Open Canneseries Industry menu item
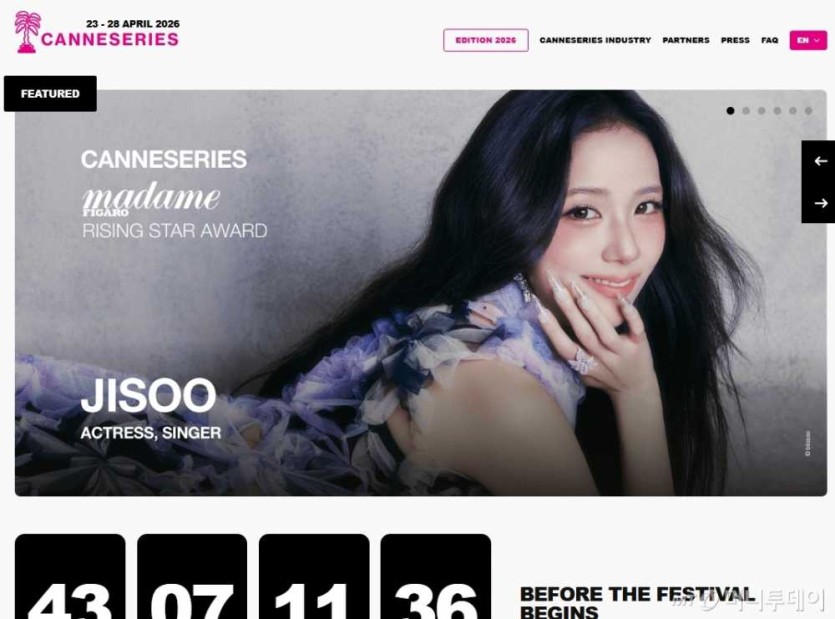 pos(595,40)
